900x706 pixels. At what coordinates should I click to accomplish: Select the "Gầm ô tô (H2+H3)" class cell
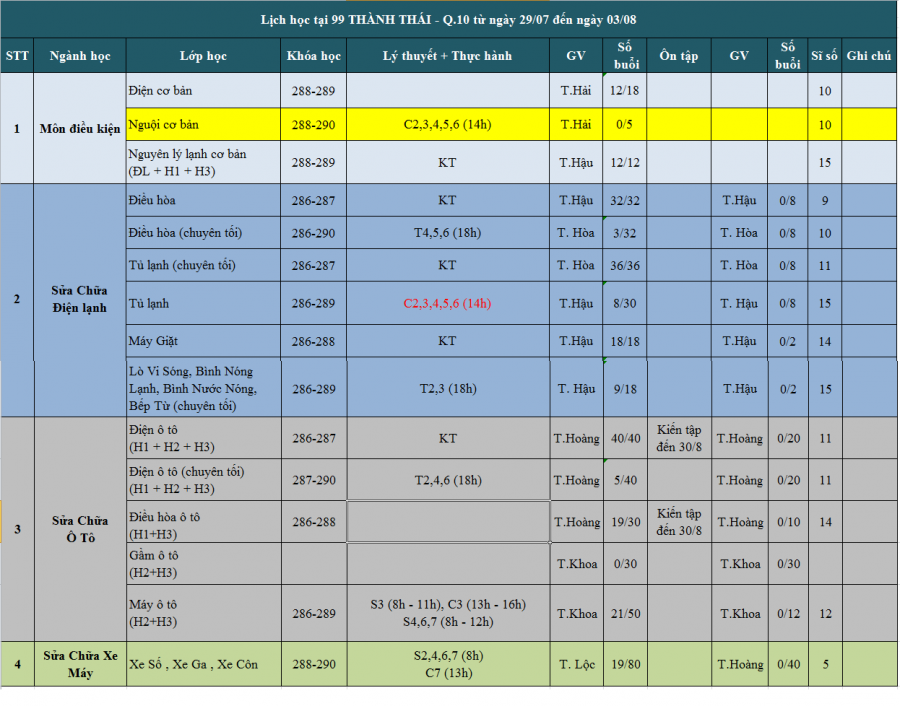pyautogui.click(x=203, y=564)
